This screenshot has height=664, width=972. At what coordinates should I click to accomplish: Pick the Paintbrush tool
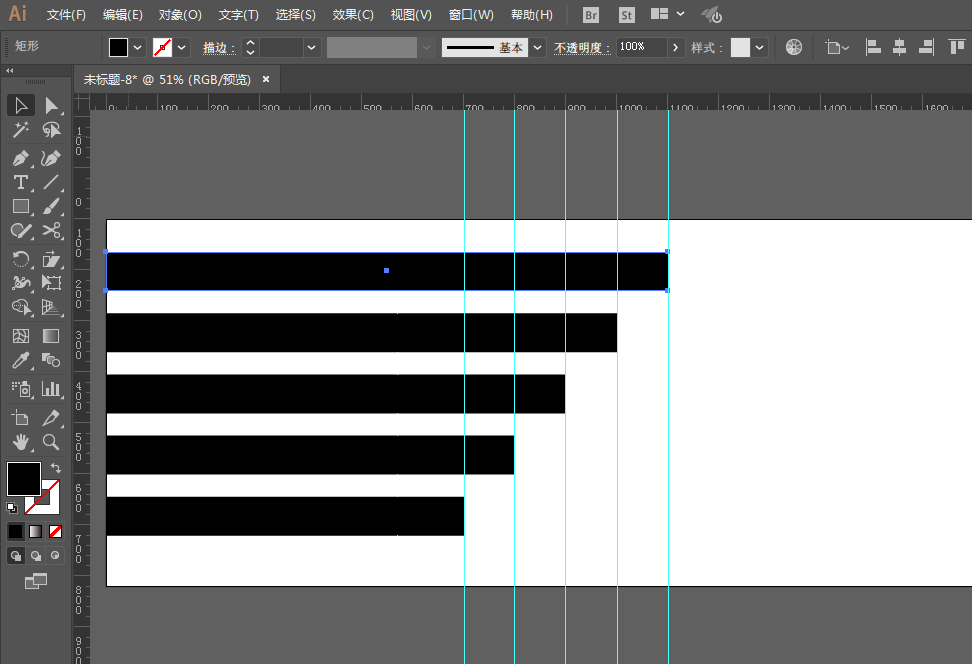[51, 206]
